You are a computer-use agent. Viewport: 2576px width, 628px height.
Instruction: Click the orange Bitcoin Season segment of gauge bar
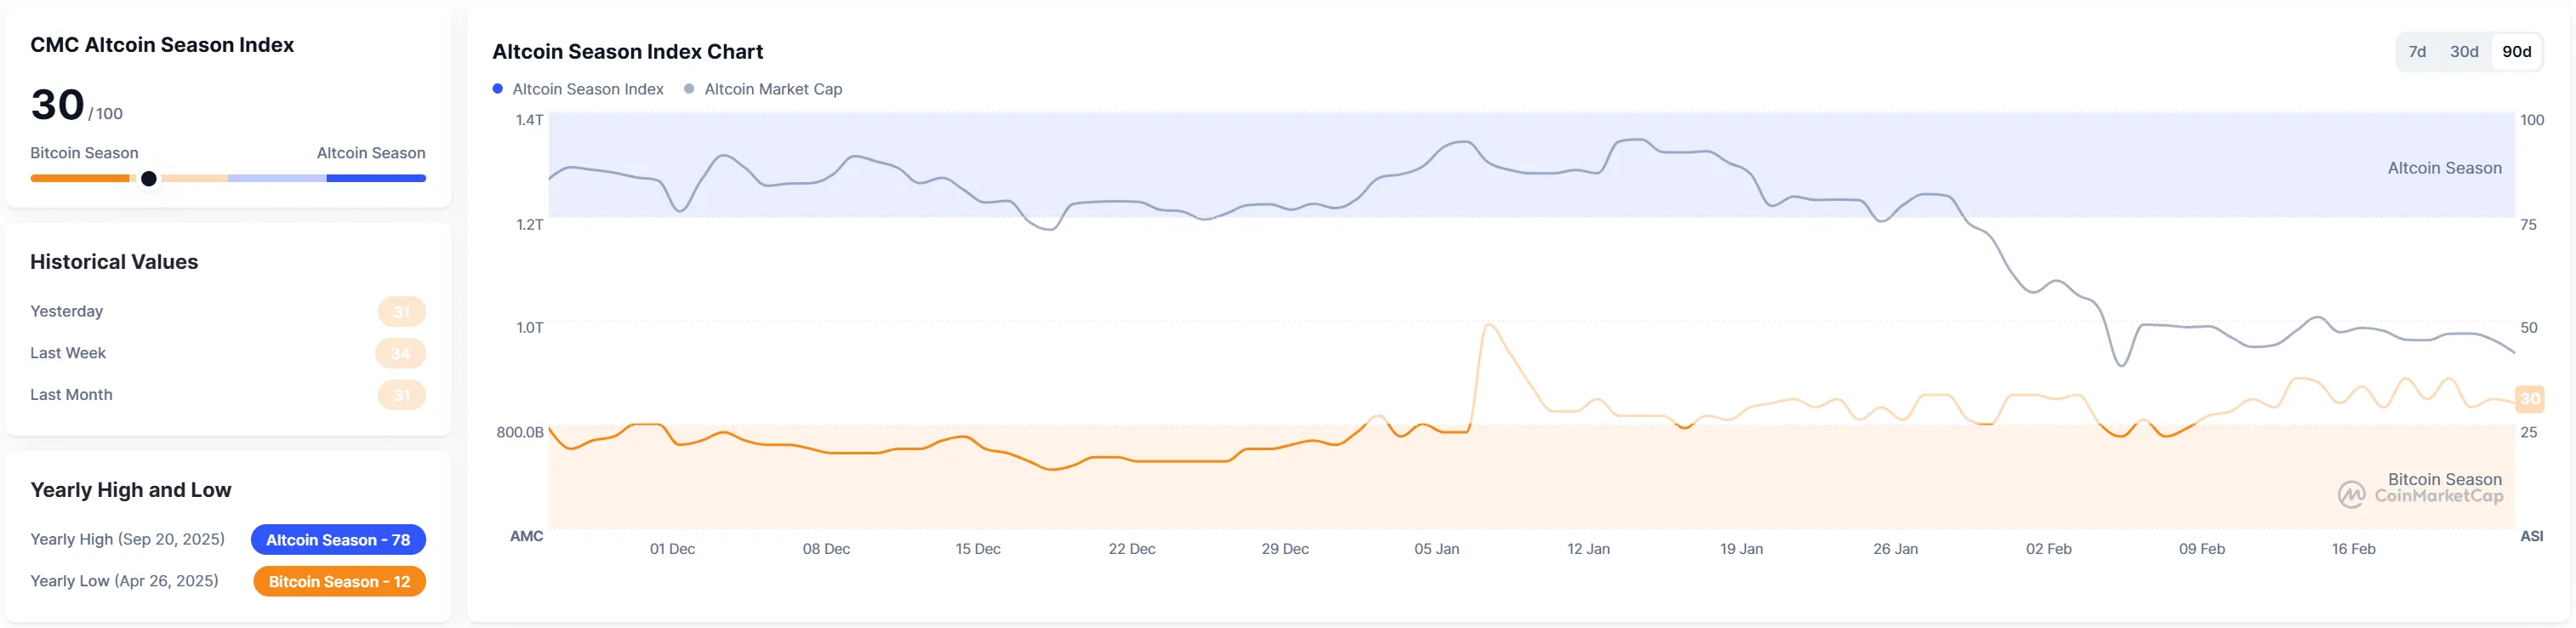pos(80,179)
